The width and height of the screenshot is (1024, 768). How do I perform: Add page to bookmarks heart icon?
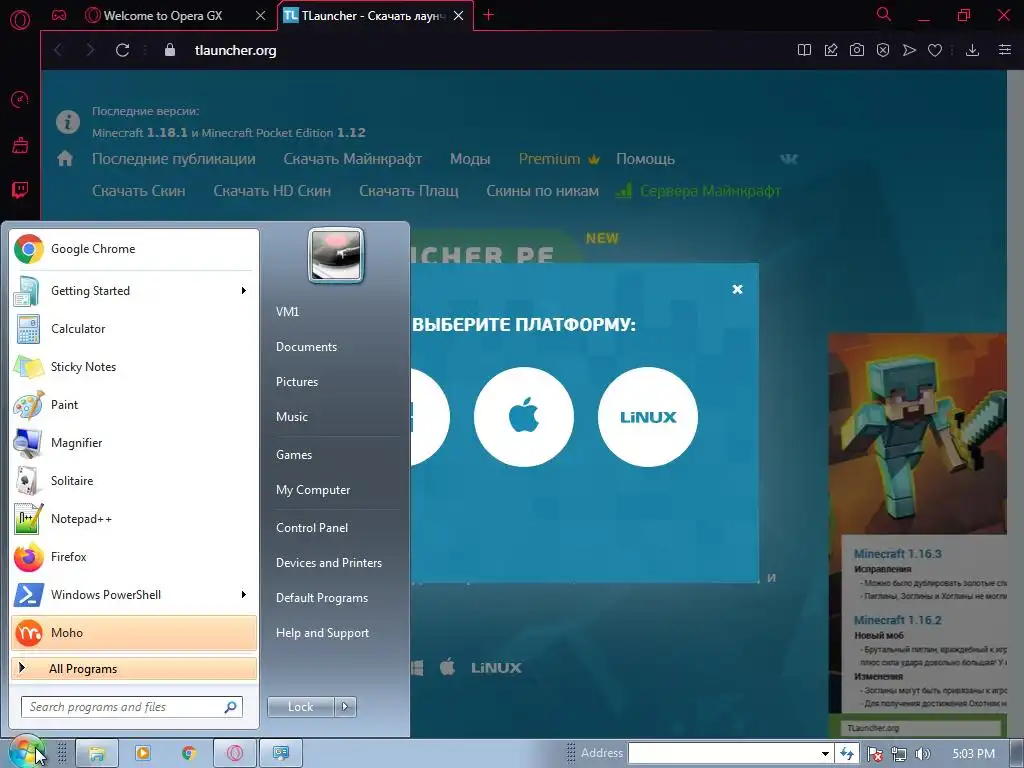click(935, 50)
